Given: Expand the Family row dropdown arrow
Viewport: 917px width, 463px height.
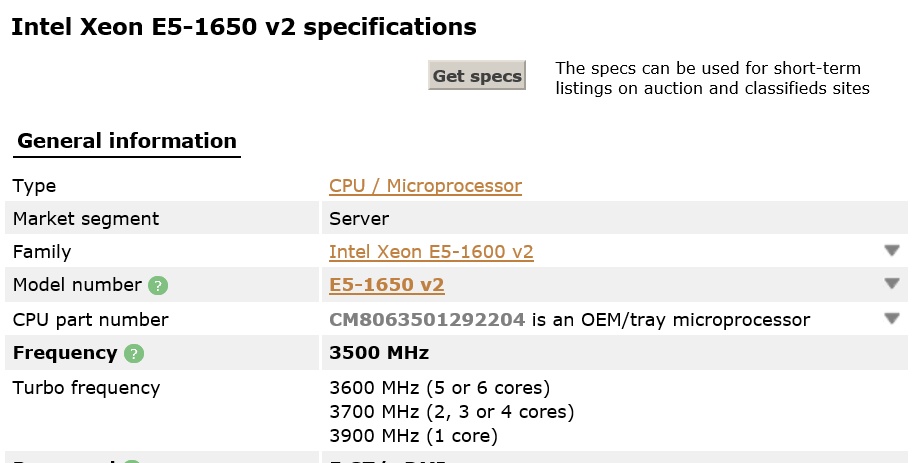Looking at the screenshot, I should click(x=891, y=251).
